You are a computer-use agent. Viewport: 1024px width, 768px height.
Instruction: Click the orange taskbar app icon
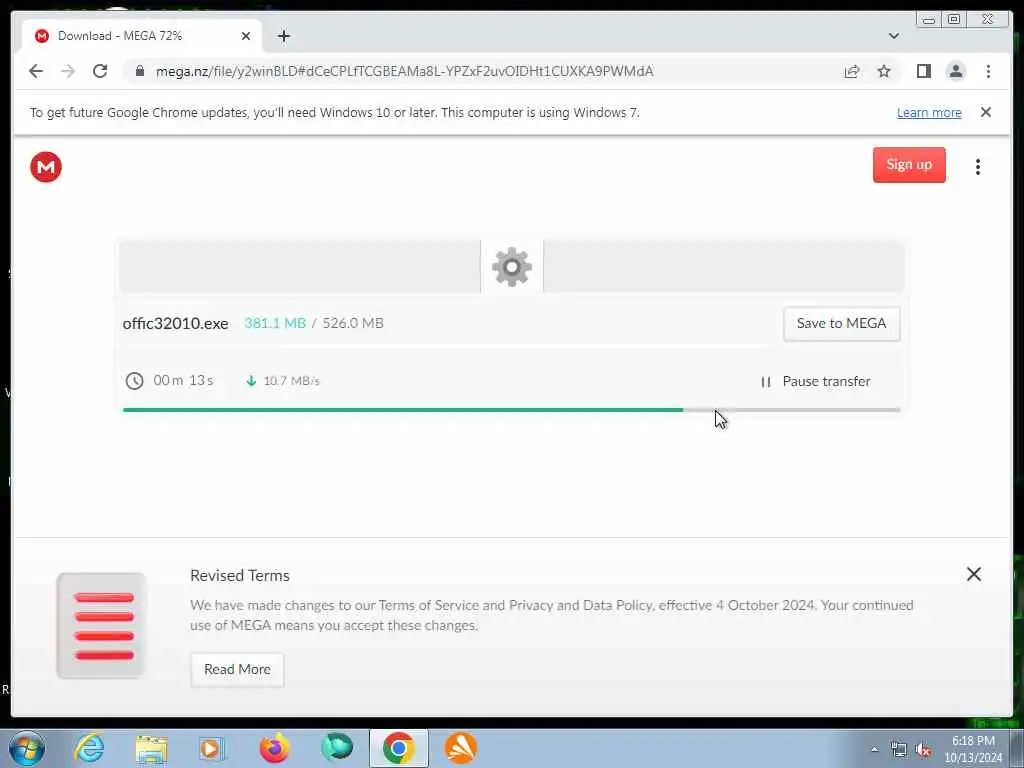pyautogui.click(x=461, y=748)
